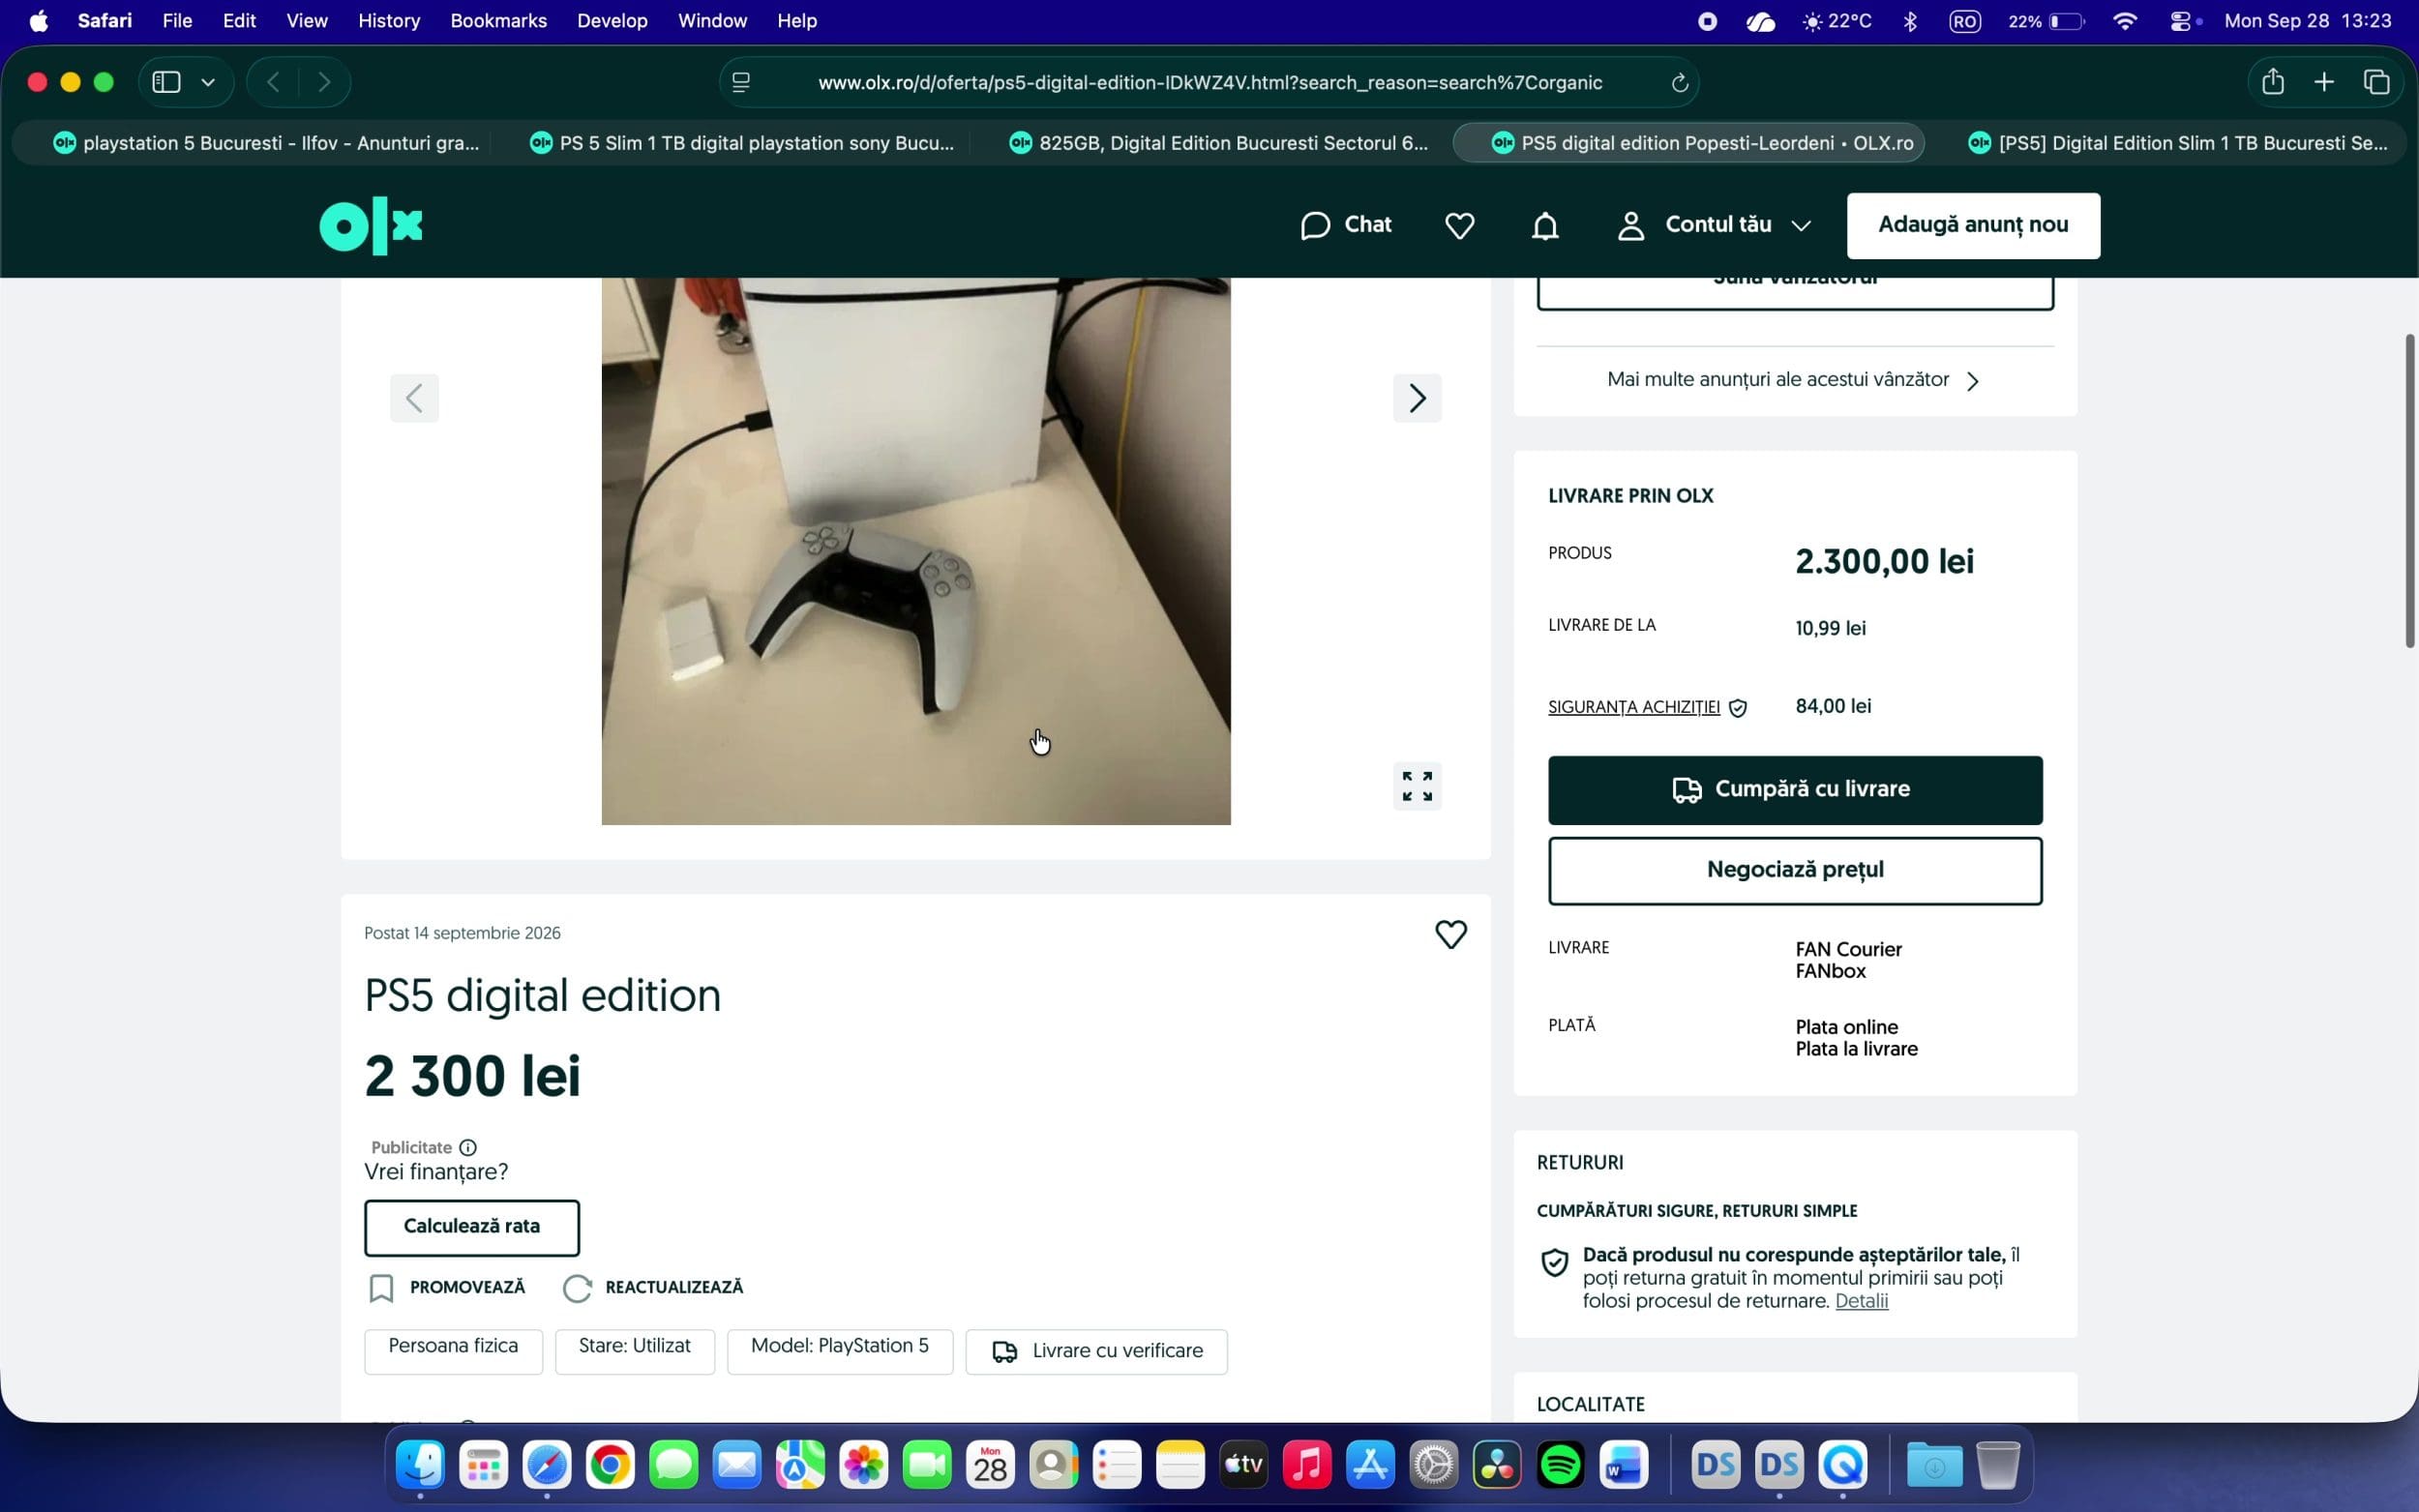Click the Publicitate info icon

(468, 1147)
